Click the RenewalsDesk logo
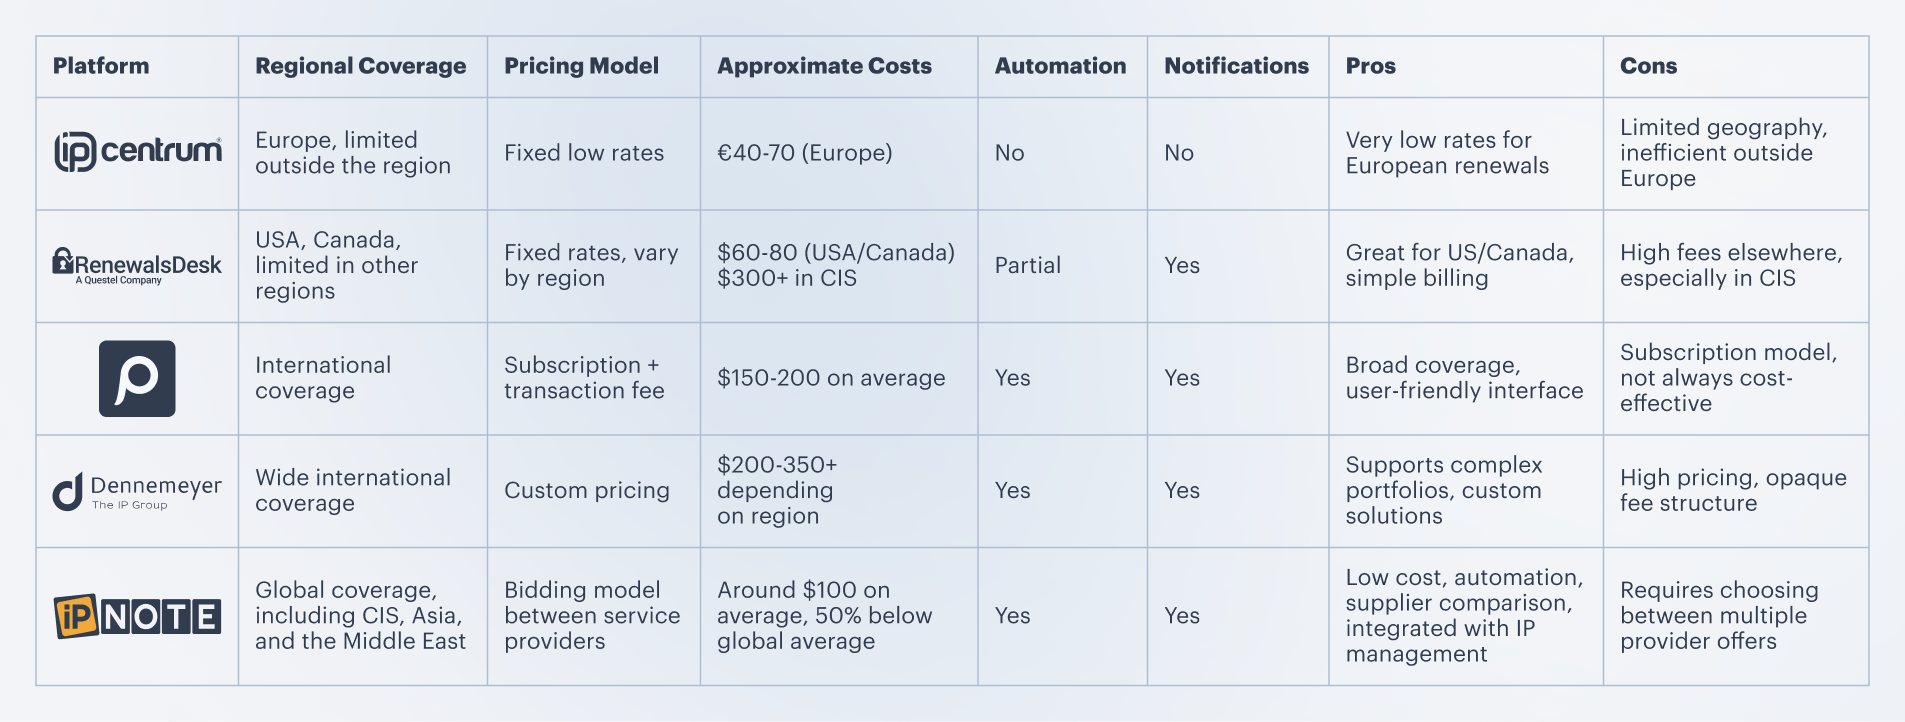 click(137, 265)
